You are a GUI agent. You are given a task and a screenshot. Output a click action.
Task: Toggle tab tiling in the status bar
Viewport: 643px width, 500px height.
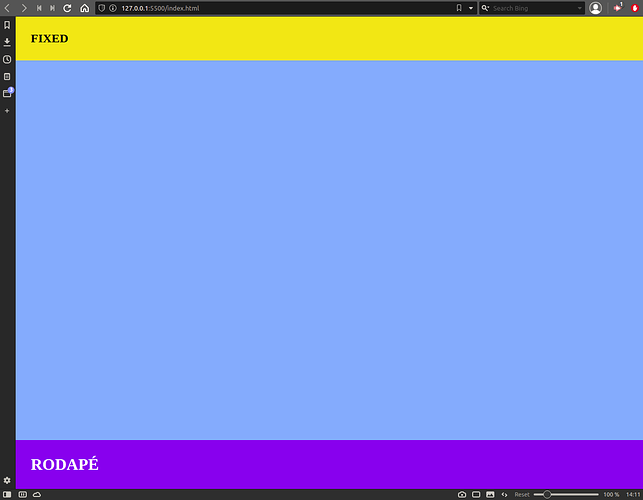tap(476, 495)
